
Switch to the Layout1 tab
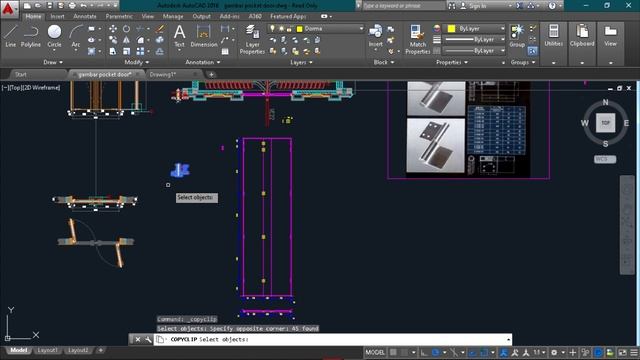point(47,350)
